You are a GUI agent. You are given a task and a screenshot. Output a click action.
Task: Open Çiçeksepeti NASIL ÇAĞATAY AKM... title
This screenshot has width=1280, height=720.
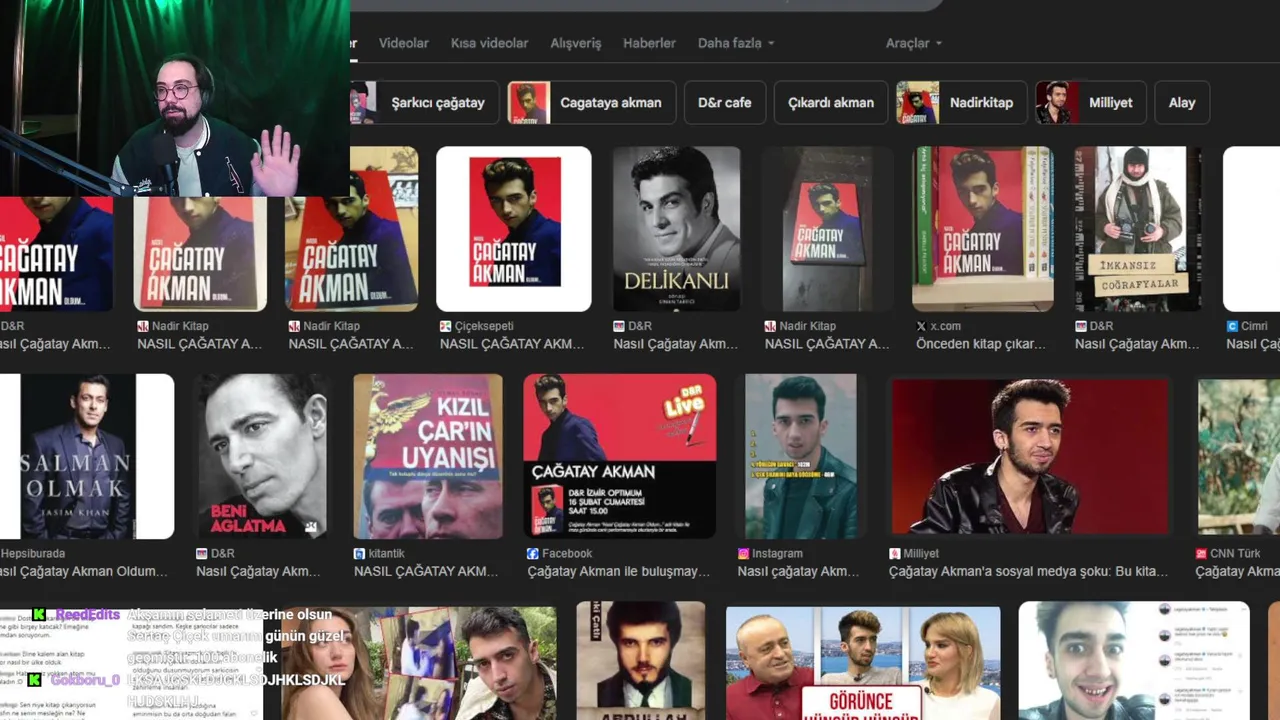click(x=512, y=344)
